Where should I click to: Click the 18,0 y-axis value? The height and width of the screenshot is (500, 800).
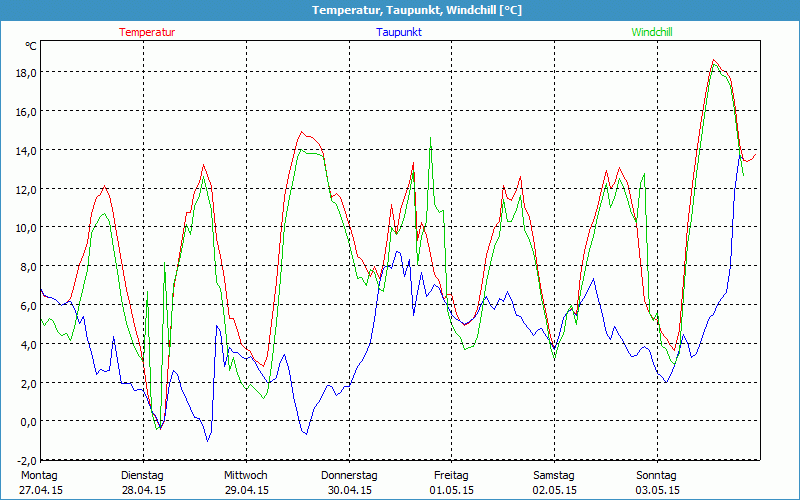point(27,72)
